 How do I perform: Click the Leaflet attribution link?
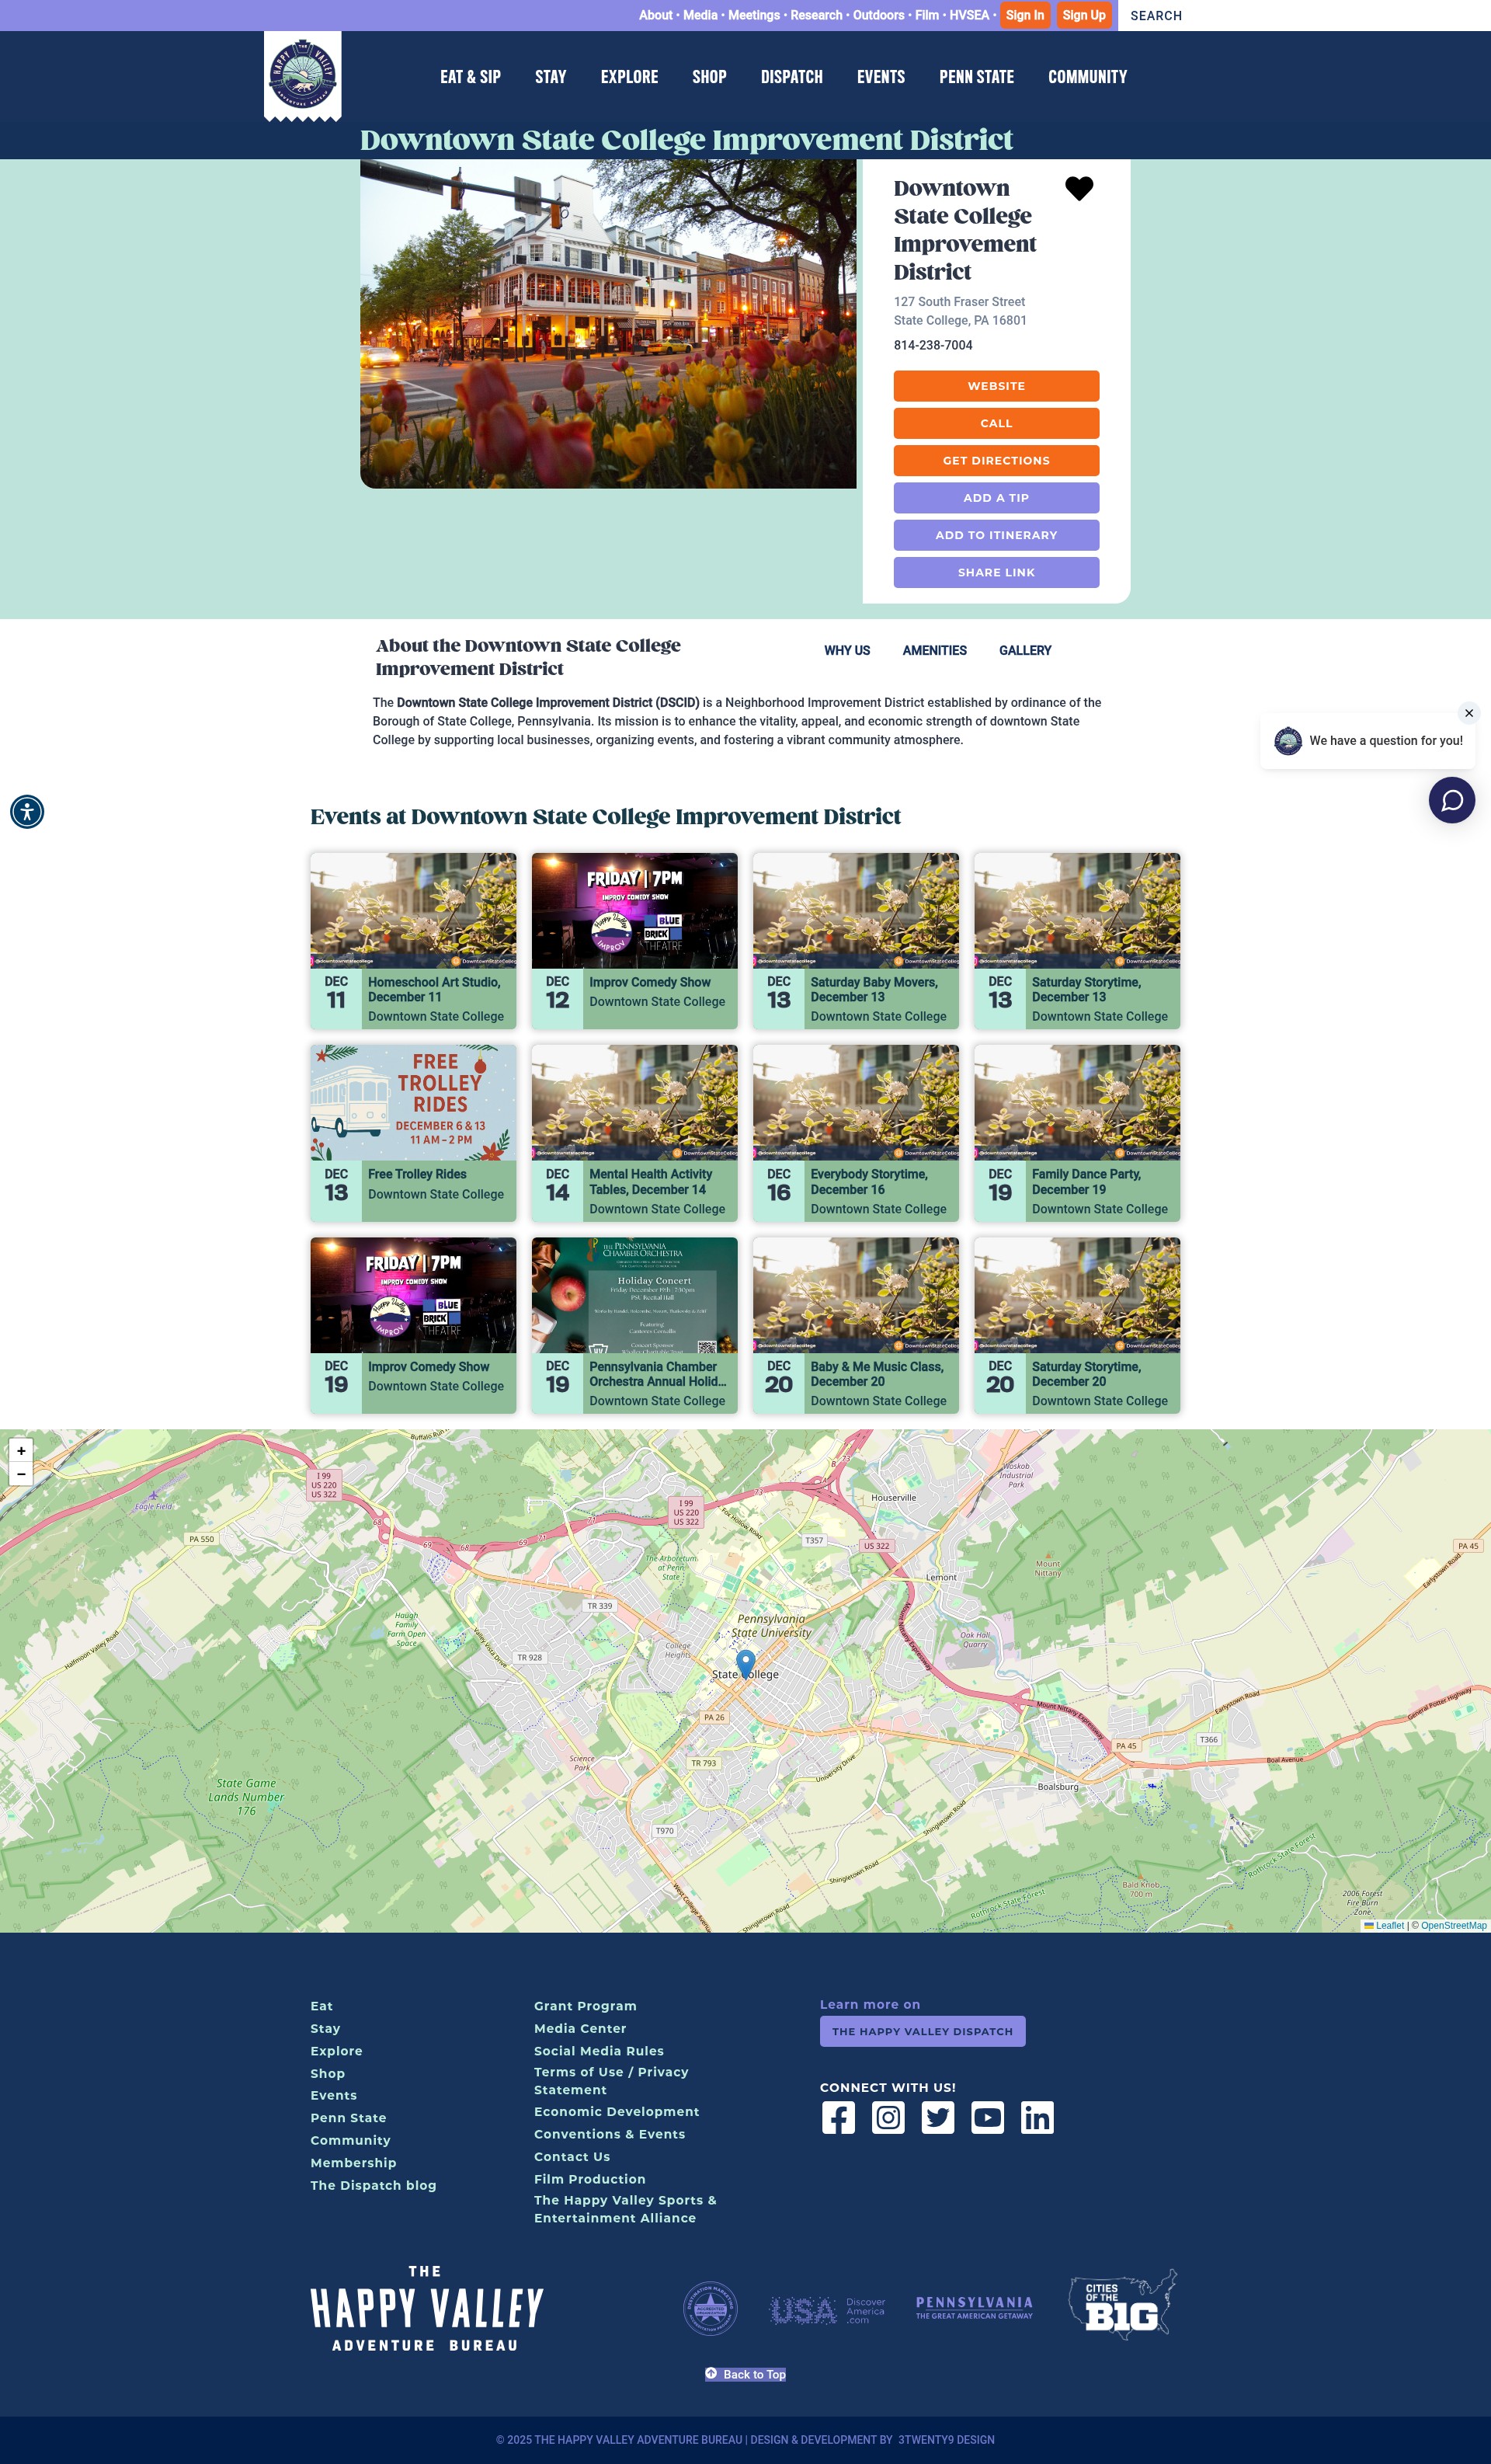(x=1389, y=1925)
